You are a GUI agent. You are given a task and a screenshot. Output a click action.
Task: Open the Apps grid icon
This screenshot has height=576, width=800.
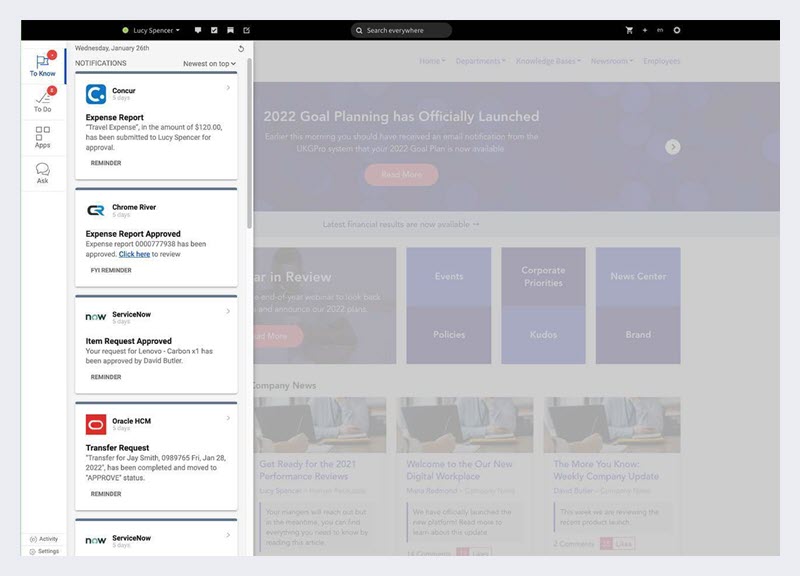[x=42, y=133]
